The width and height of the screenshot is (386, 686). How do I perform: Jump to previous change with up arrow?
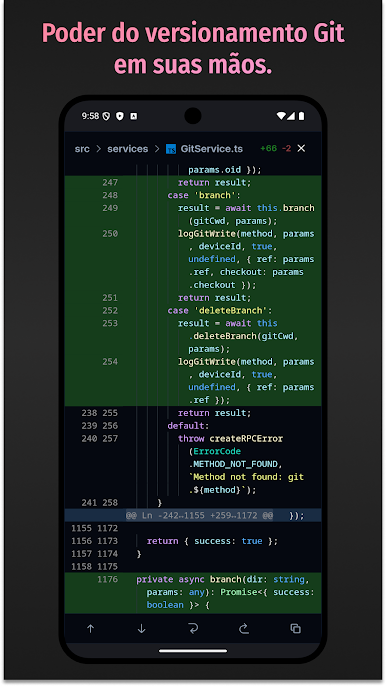tap(90, 629)
